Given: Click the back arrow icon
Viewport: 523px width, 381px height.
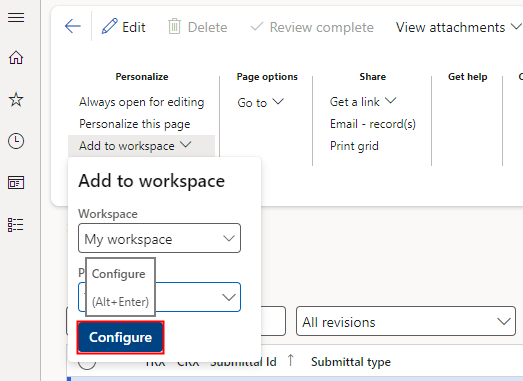Looking at the screenshot, I should coord(73,26).
